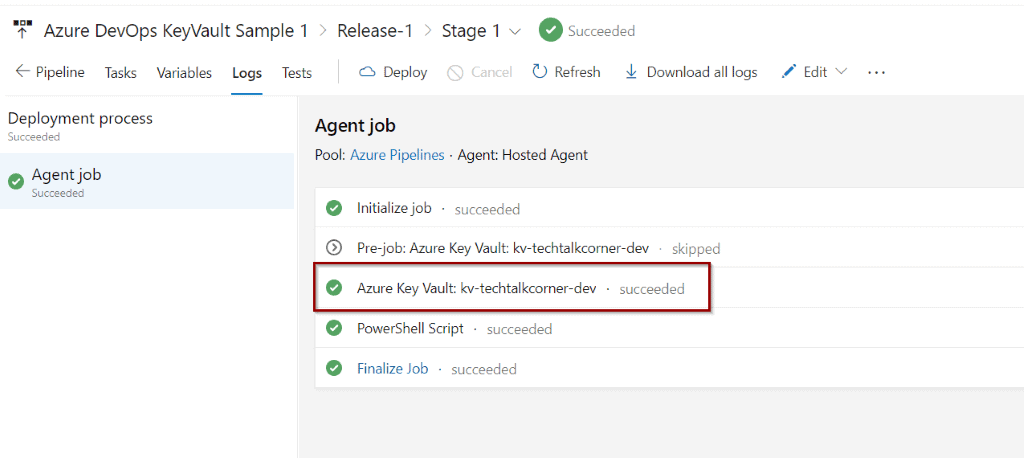Click the Deploy cloud icon

[368, 72]
